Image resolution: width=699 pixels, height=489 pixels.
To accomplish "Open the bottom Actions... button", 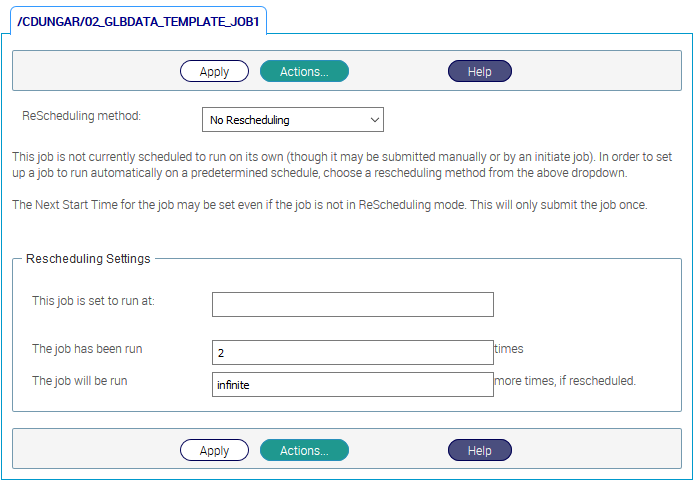I will click(x=304, y=450).
